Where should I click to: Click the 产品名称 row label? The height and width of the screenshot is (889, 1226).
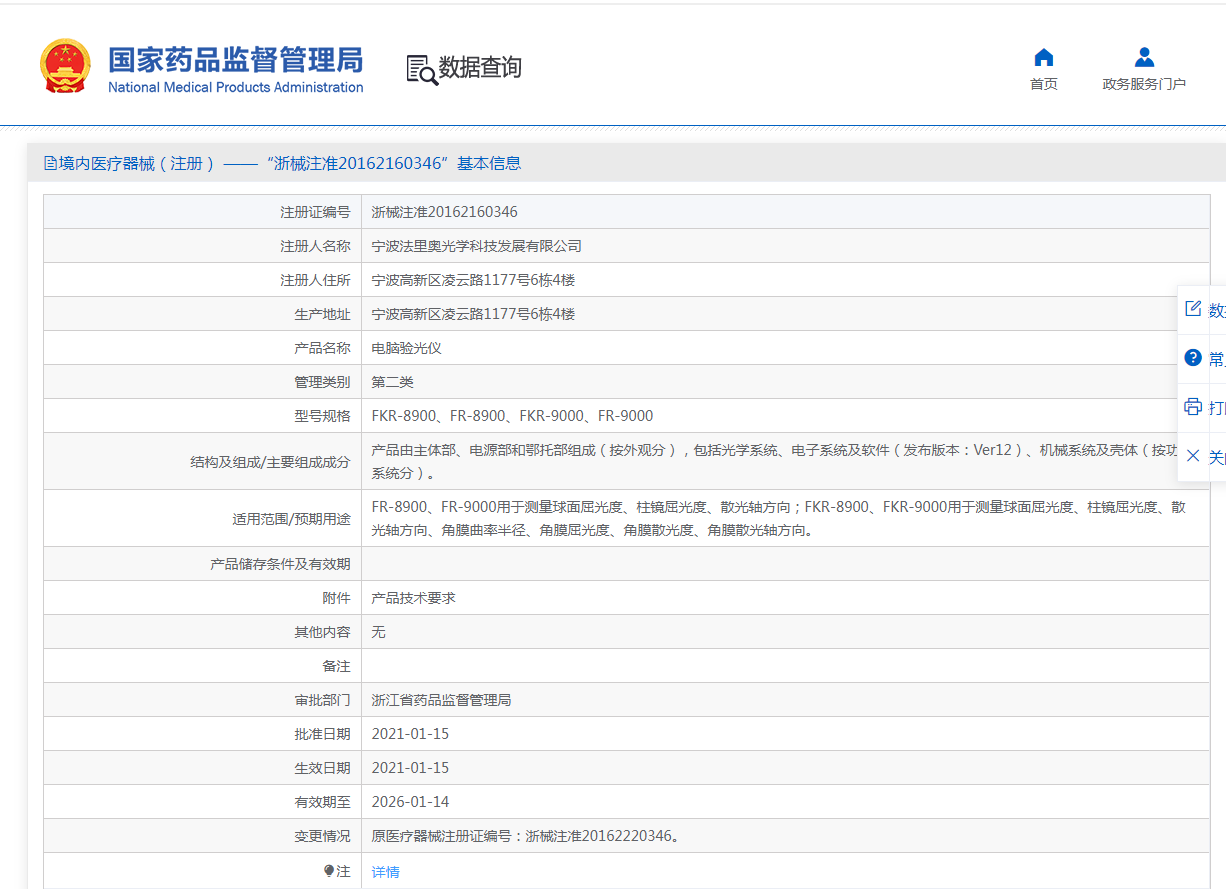[322, 348]
